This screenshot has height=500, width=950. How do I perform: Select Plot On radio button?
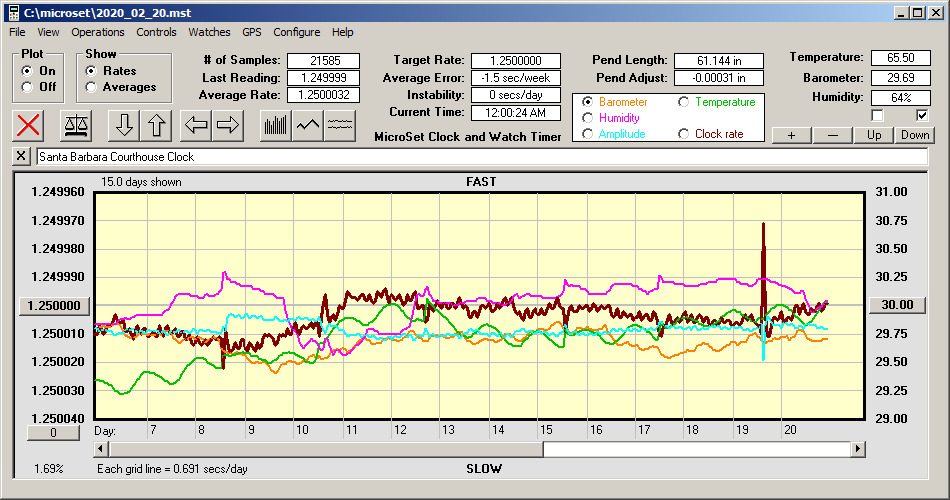click(27, 71)
